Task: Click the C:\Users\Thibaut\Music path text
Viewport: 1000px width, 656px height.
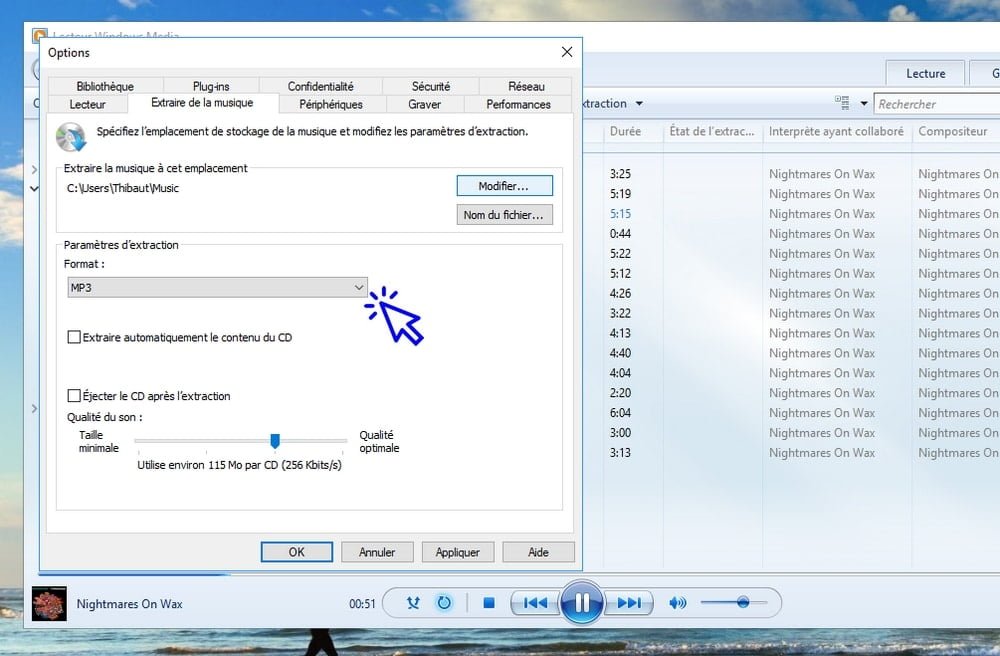Action: 123,188
